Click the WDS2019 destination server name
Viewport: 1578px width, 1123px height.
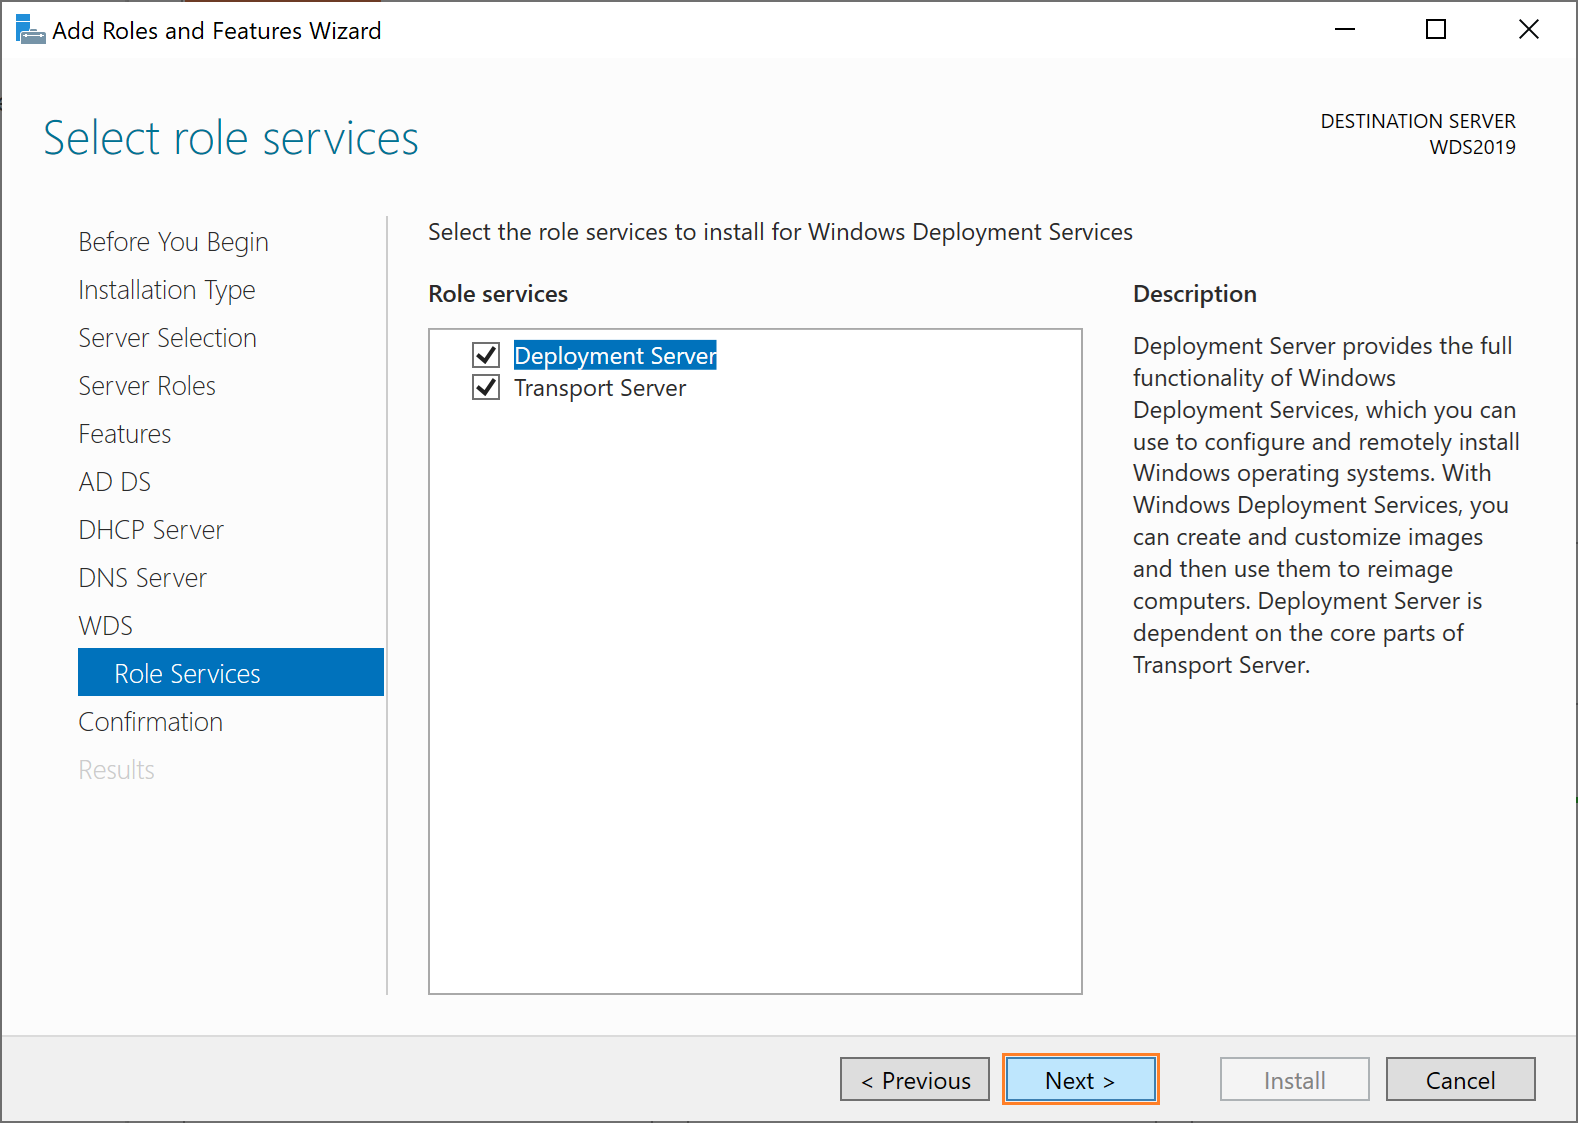click(x=1472, y=147)
